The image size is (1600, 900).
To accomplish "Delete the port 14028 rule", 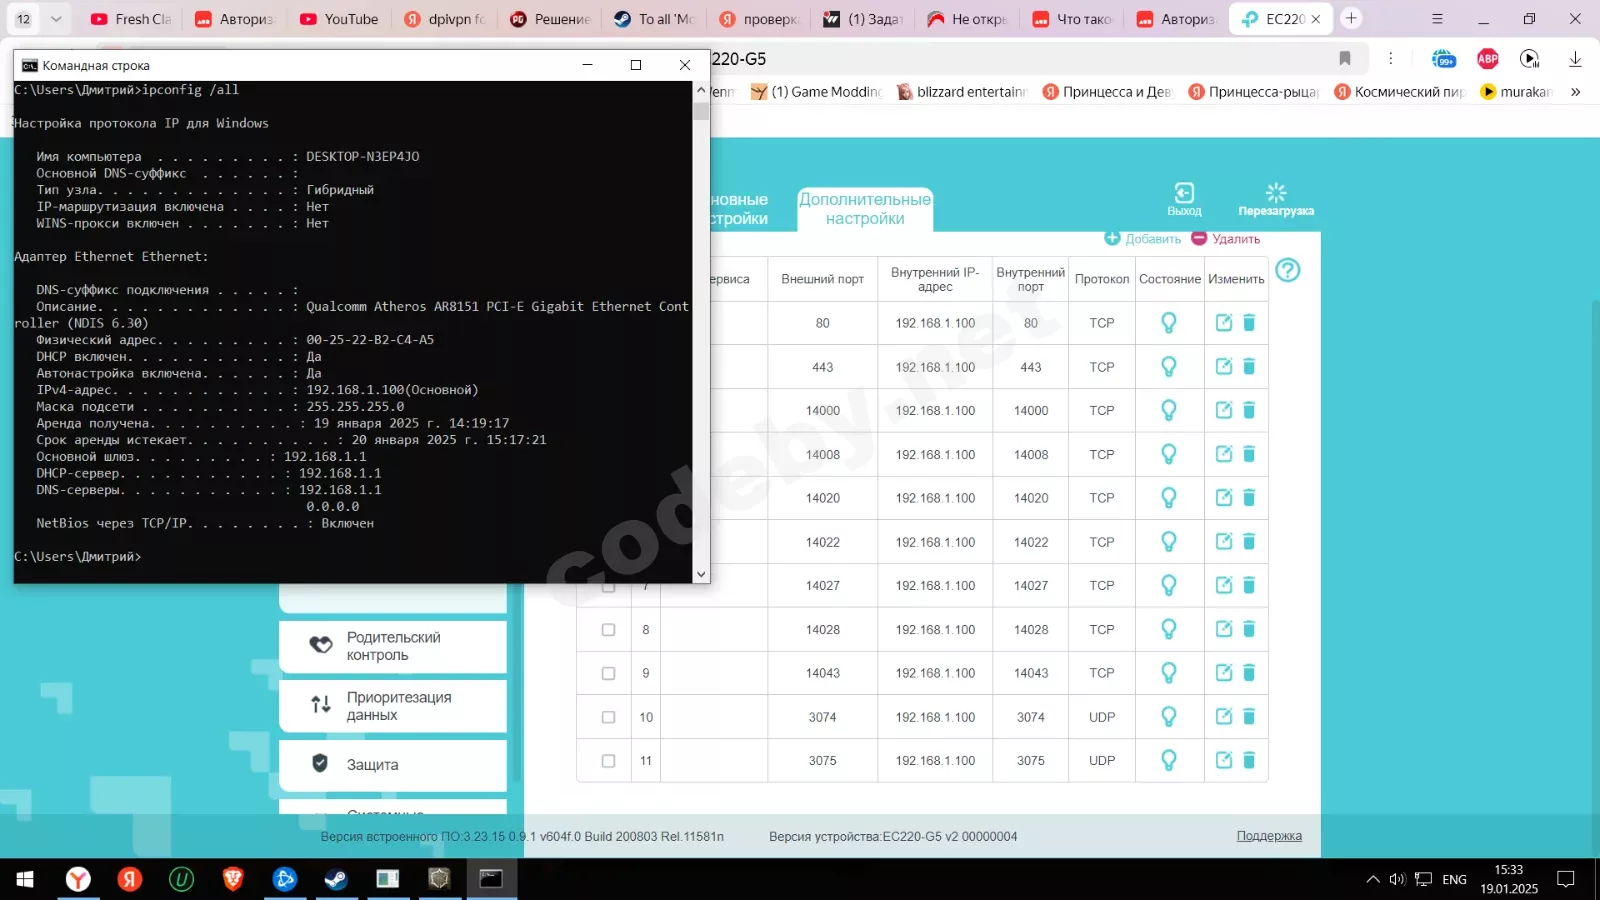I will tap(1249, 629).
